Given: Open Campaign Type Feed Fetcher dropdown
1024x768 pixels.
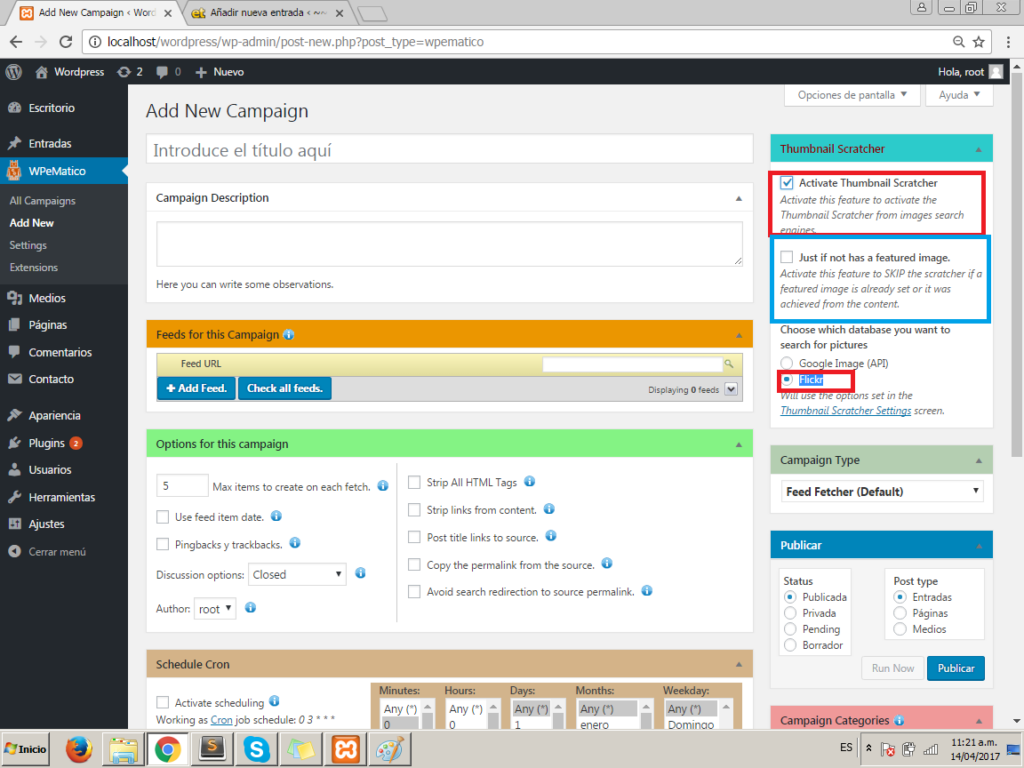Looking at the screenshot, I should click(882, 492).
